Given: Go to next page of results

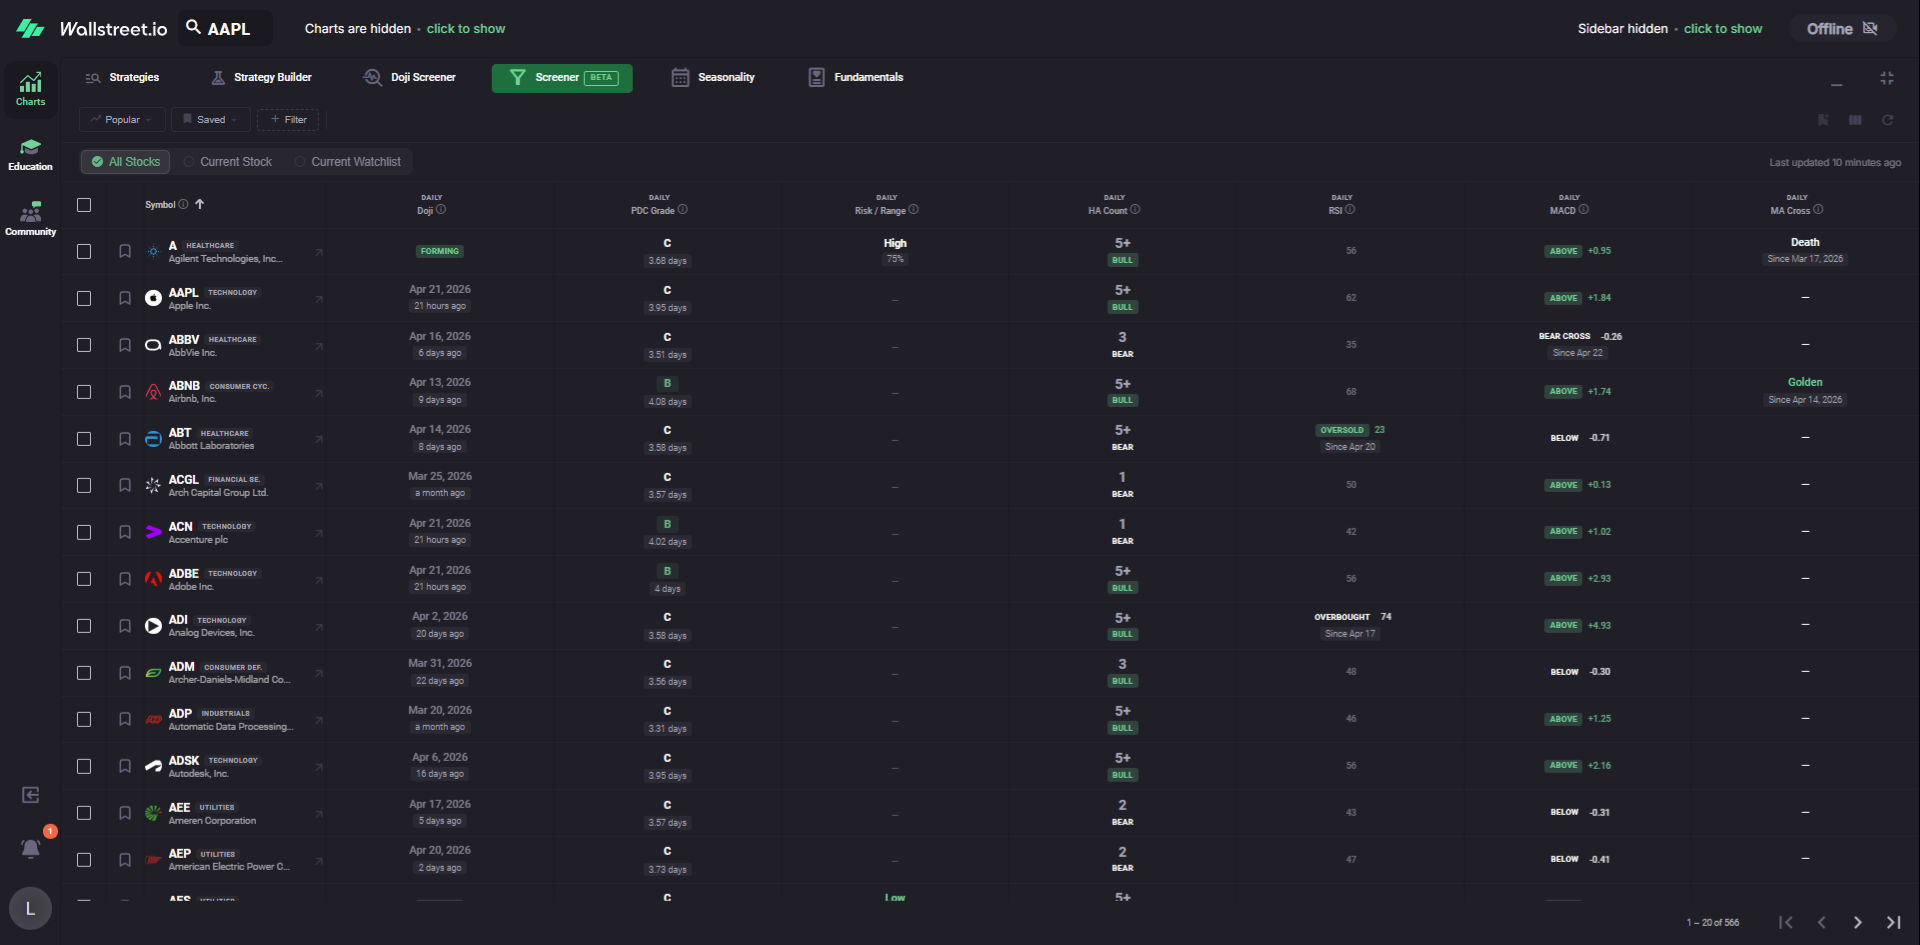Looking at the screenshot, I should point(1857,922).
